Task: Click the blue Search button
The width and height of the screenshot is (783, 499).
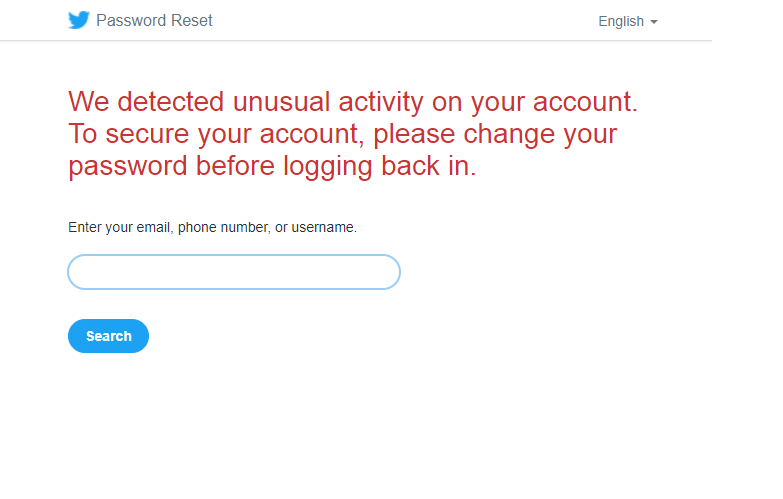Action: (x=108, y=336)
